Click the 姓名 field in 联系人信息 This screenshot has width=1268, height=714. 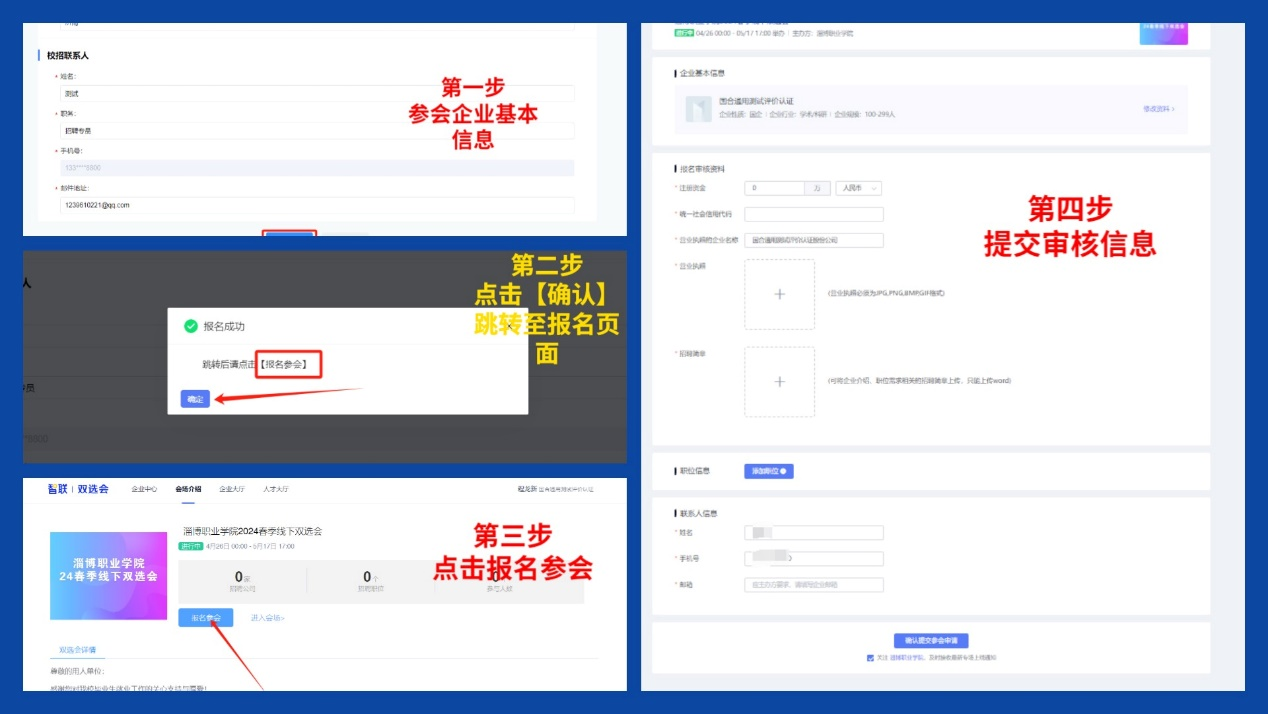coord(814,532)
